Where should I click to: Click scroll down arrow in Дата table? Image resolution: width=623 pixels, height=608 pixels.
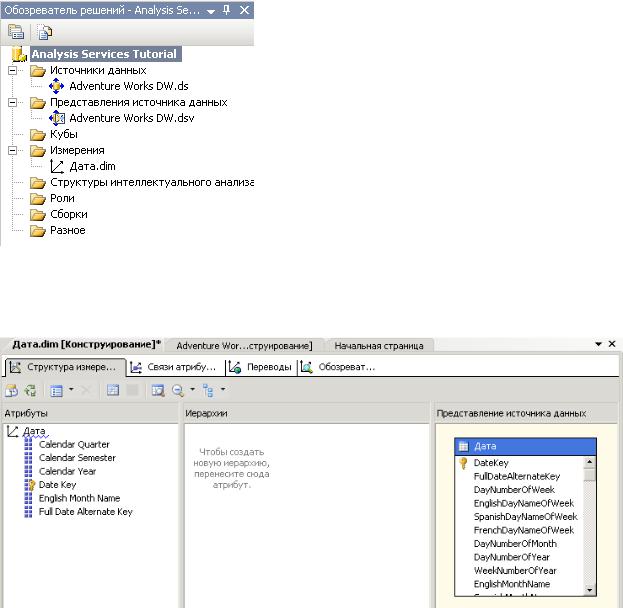pos(590,590)
